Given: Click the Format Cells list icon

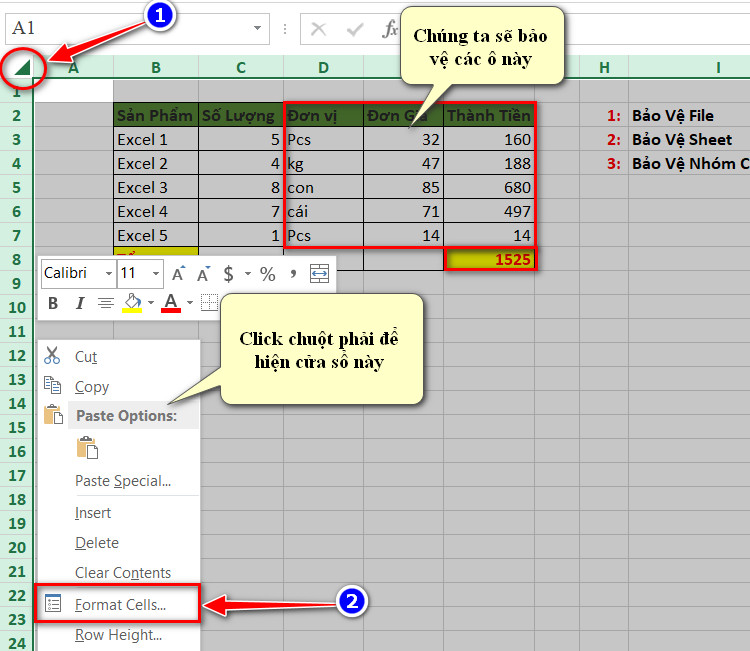Looking at the screenshot, I should click(x=53, y=603).
